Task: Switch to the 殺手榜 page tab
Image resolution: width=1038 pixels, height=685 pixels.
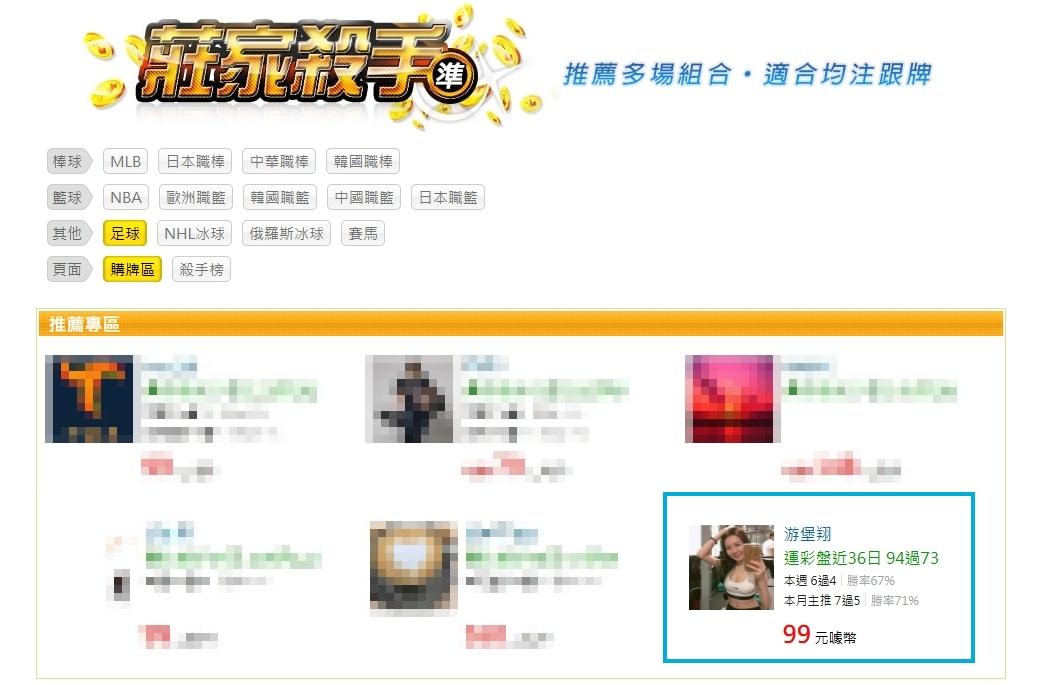Action: (201, 269)
